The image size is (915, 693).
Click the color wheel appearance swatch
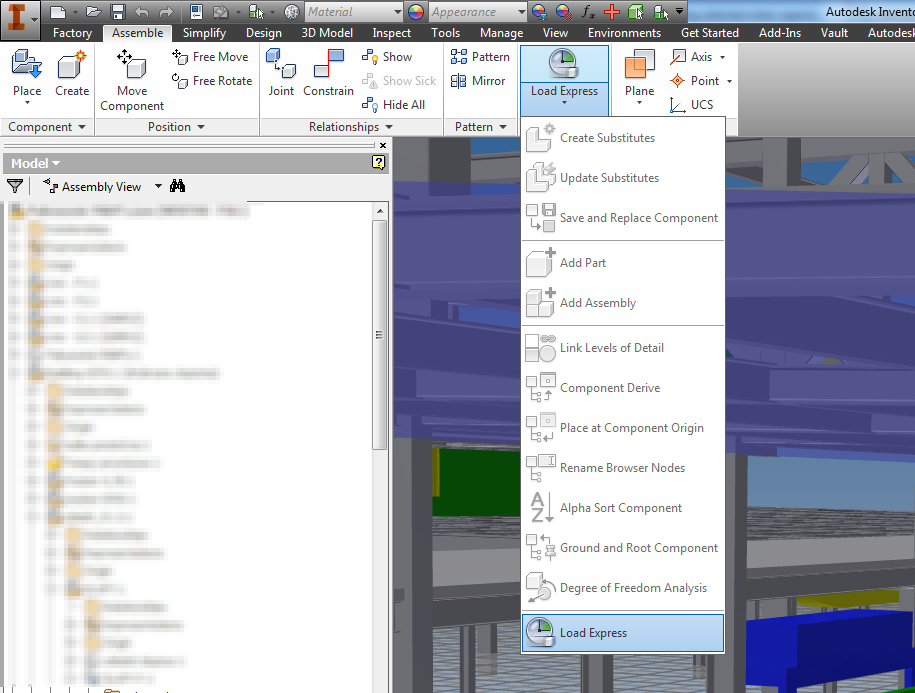point(414,13)
